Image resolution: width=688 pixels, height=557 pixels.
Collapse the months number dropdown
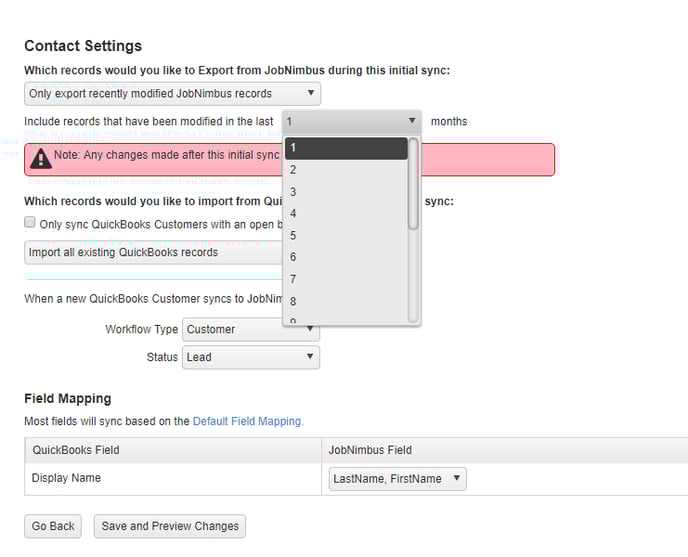[x=352, y=122]
